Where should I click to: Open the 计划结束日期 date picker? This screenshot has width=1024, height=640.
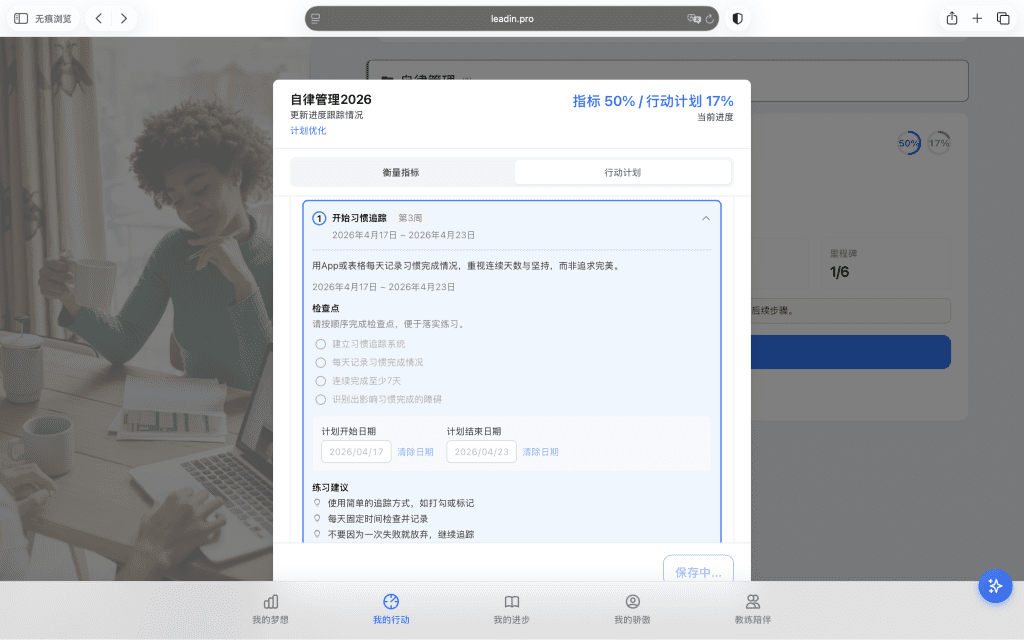click(x=481, y=452)
